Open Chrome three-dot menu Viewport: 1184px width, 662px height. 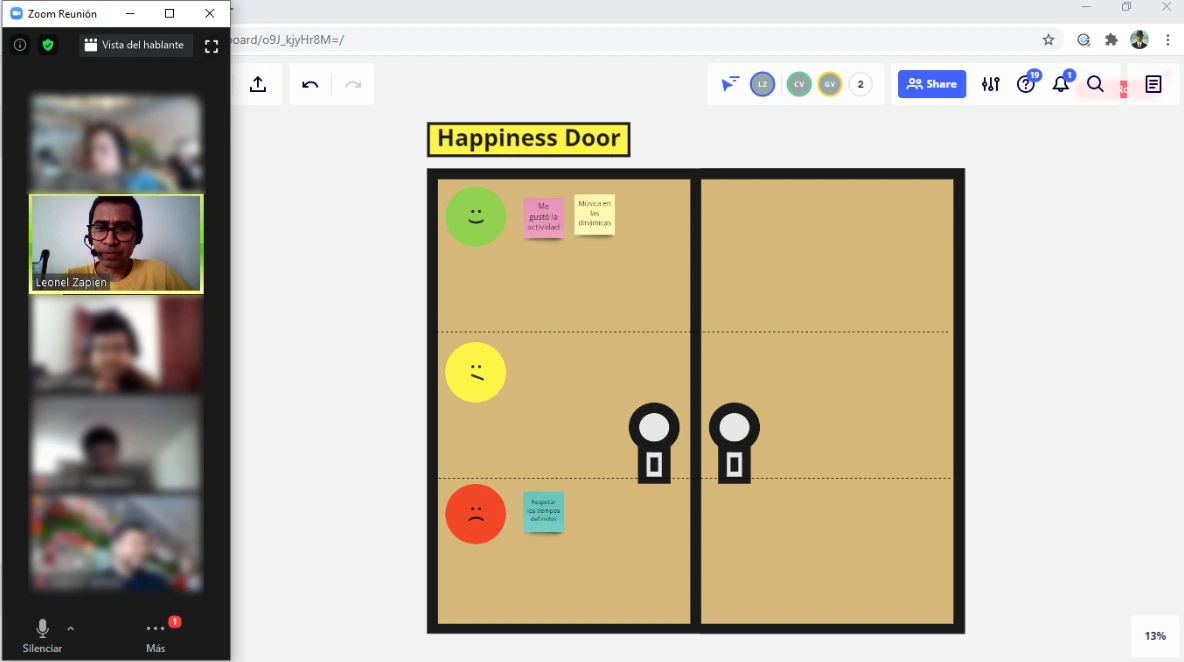[x=1167, y=40]
